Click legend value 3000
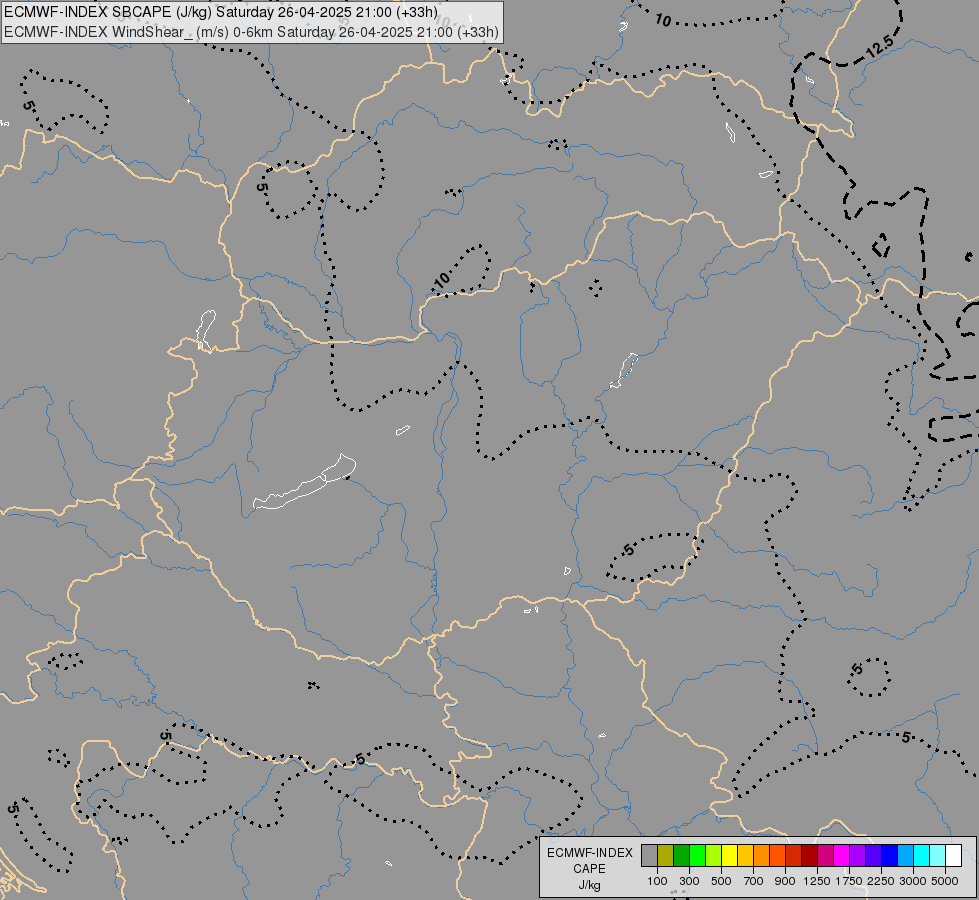Image resolution: width=979 pixels, height=900 pixels. 912,881
